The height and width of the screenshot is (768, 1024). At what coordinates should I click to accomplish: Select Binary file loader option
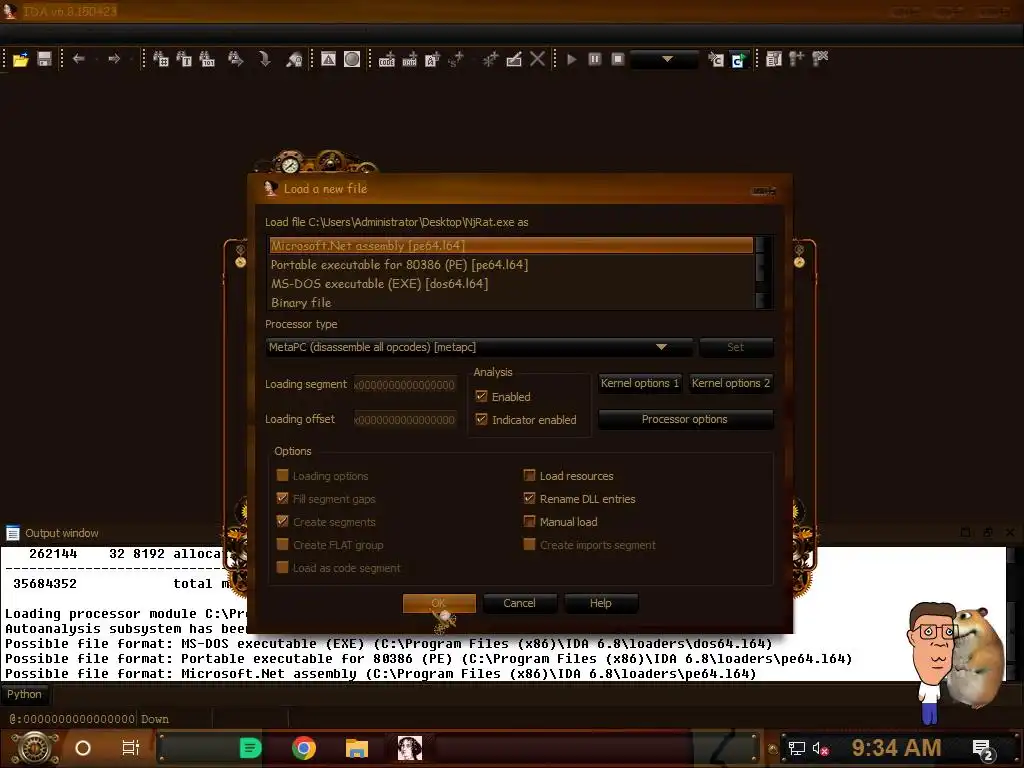[511, 302]
